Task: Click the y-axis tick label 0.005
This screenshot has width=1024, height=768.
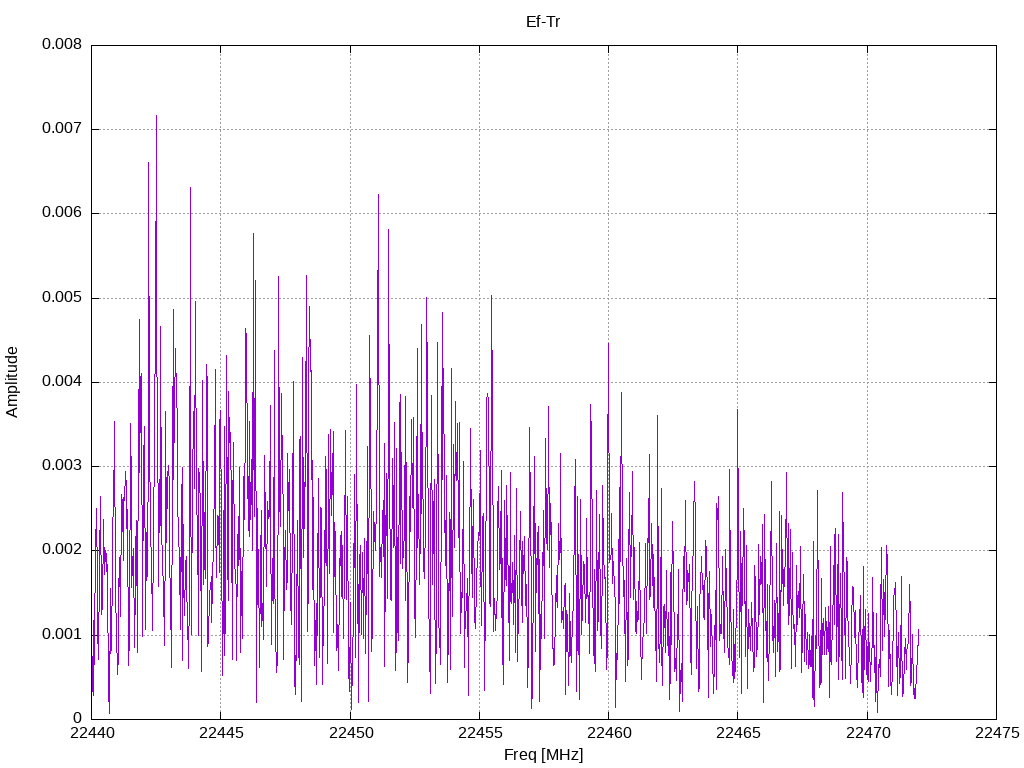Action: pos(62,298)
